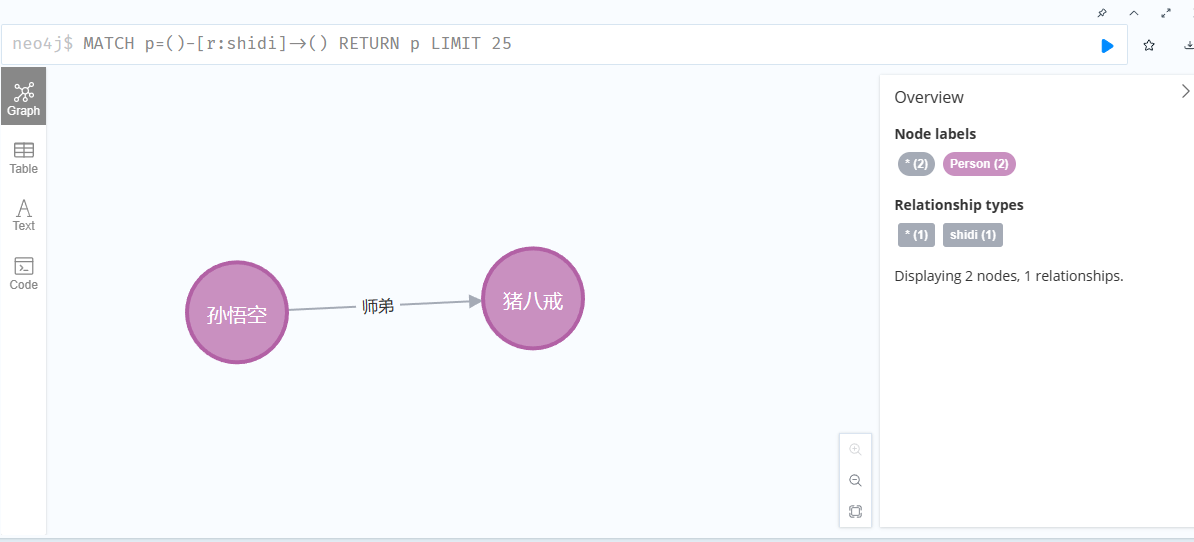
Task: Zoom in on the graph
Action: coord(855,449)
